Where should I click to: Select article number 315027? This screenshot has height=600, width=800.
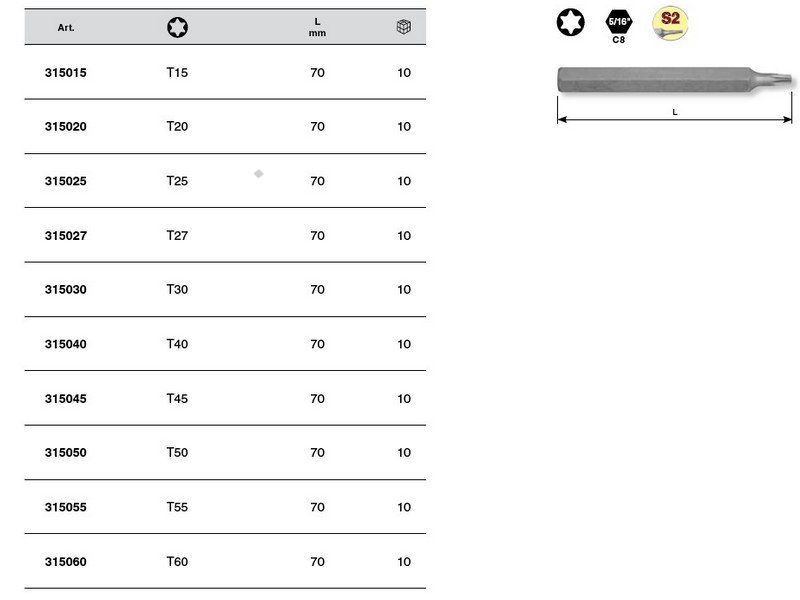[x=65, y=236]
